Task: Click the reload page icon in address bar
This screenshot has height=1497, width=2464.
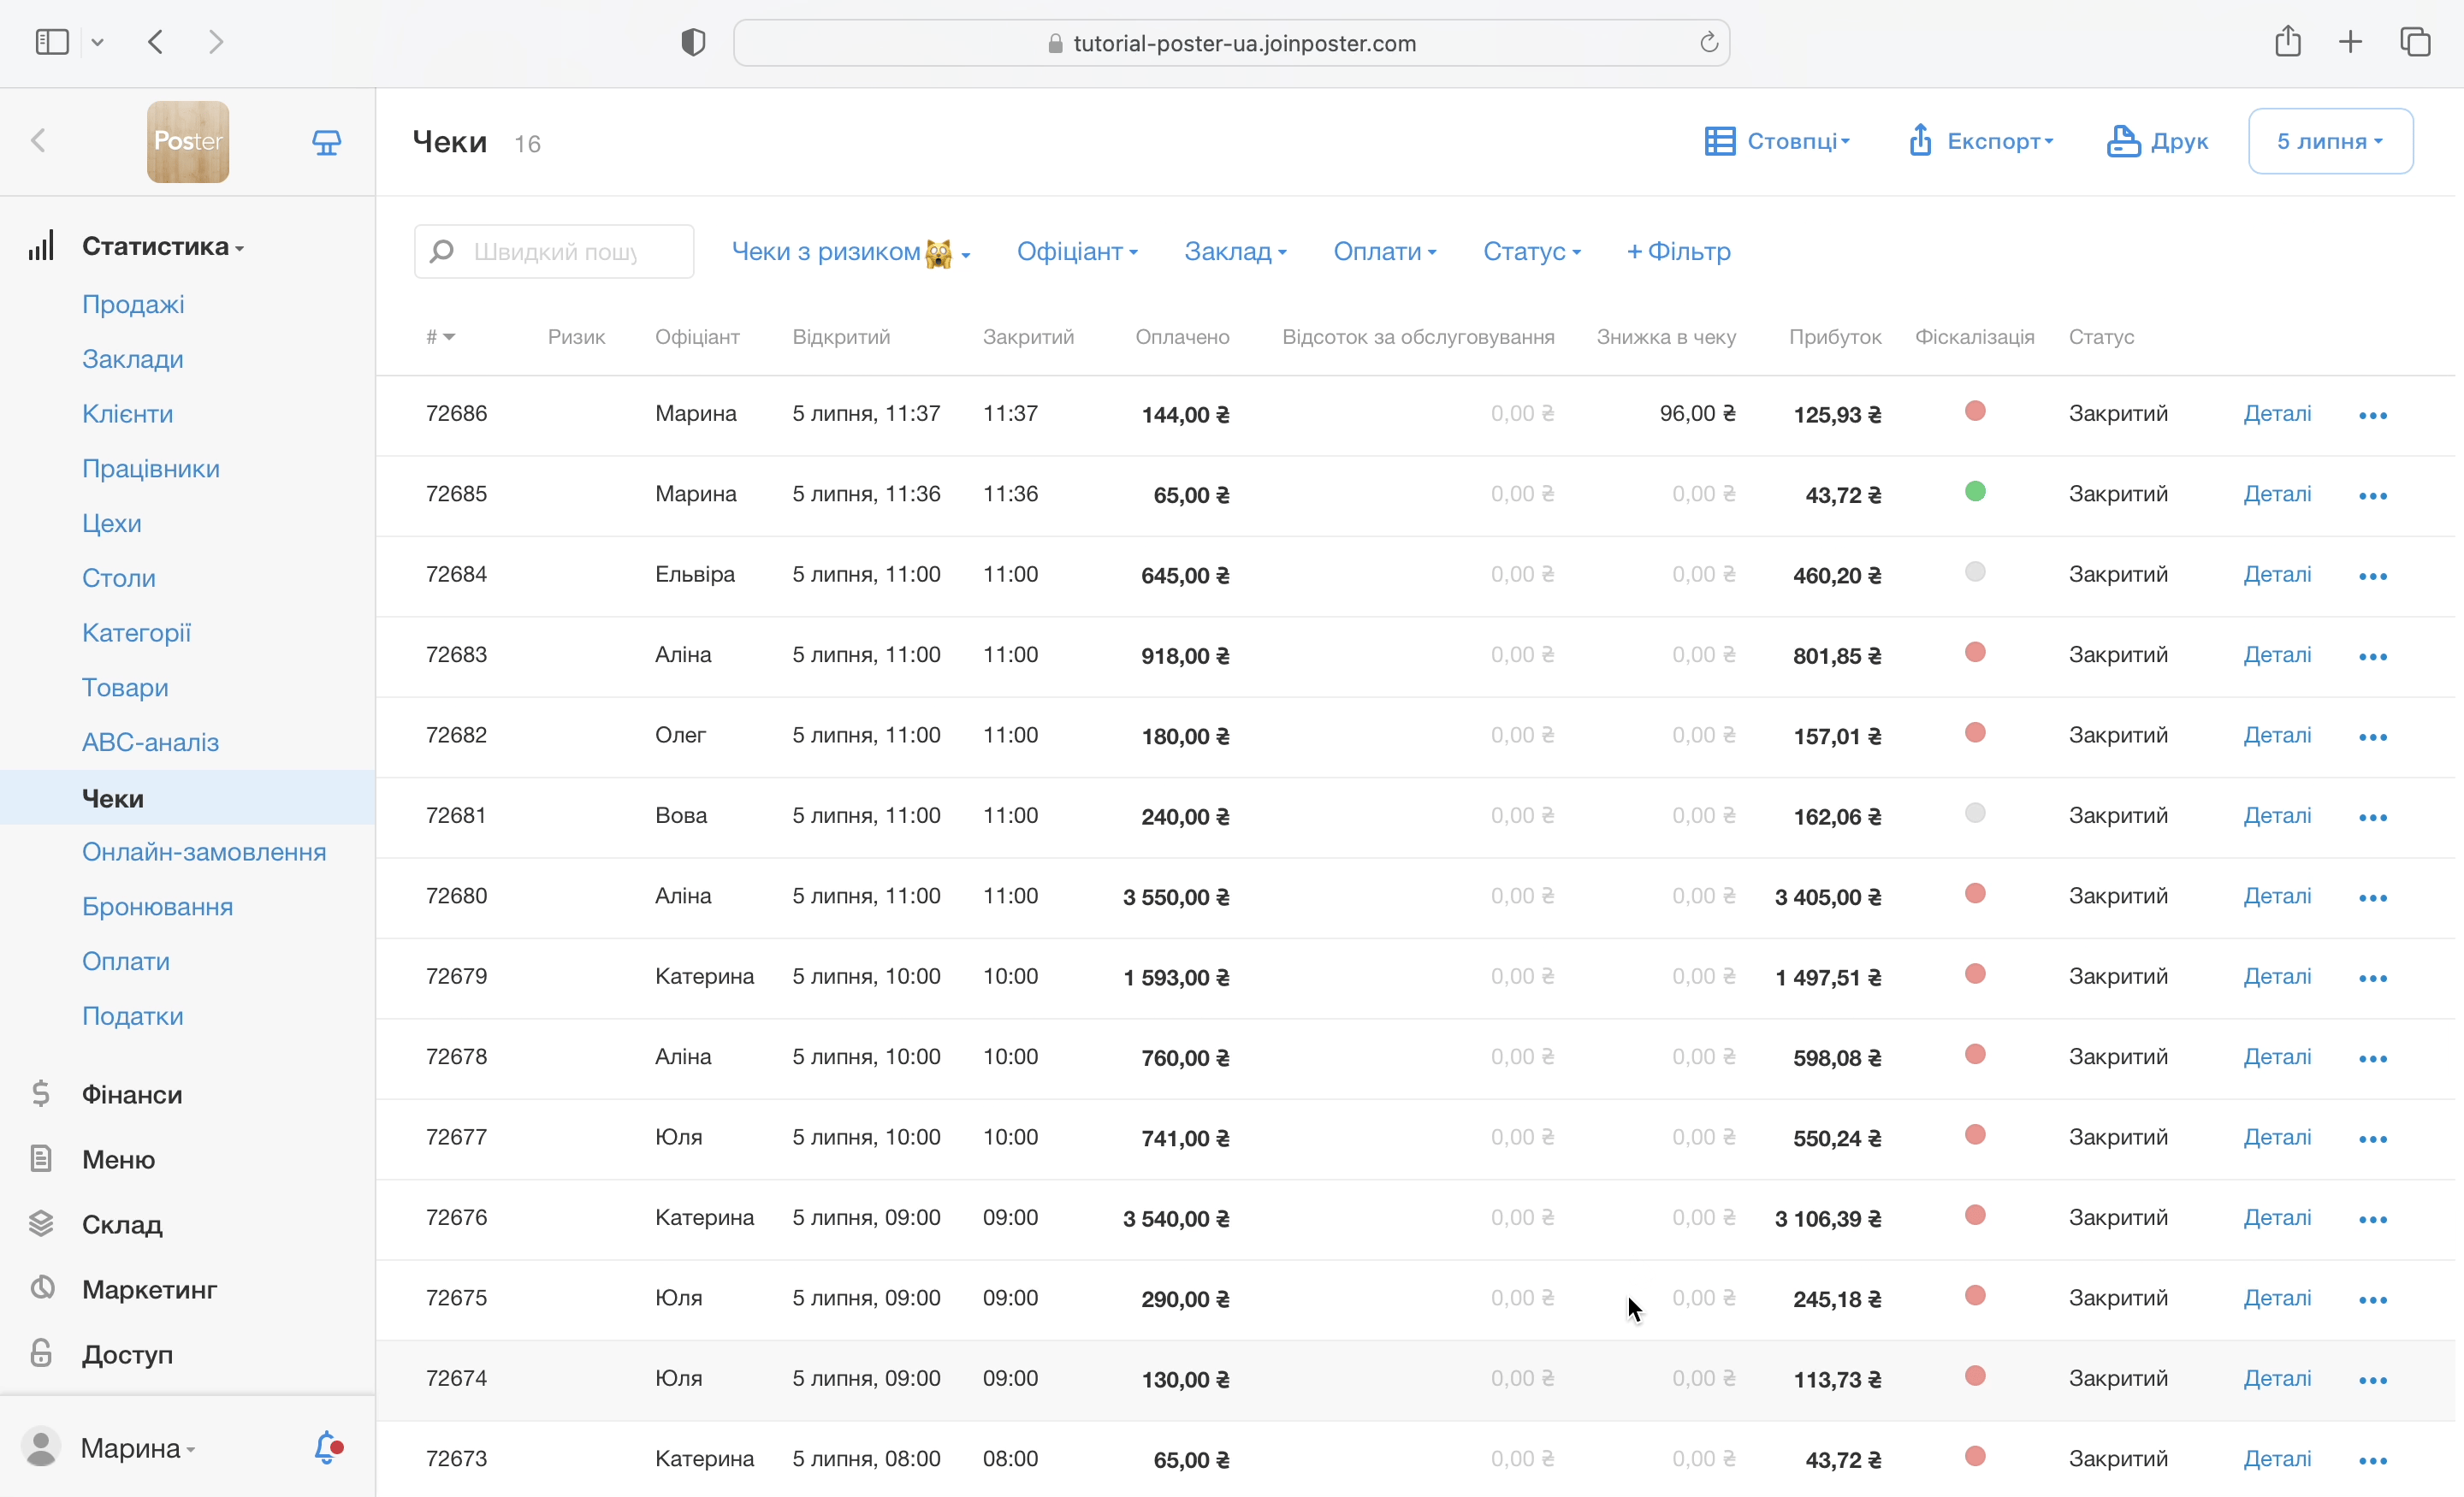Action: tap(1708, 43)
